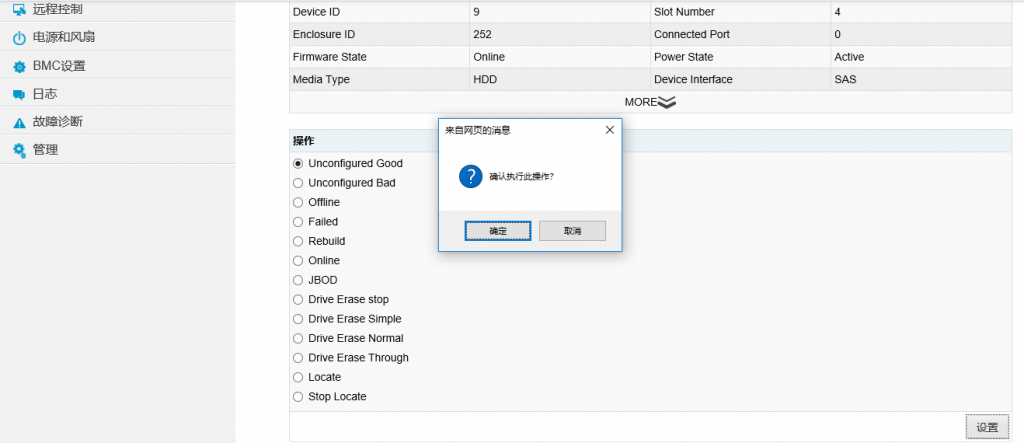Expand the MORE details chevron
The image size is (1024, 443).
[666, 102]
